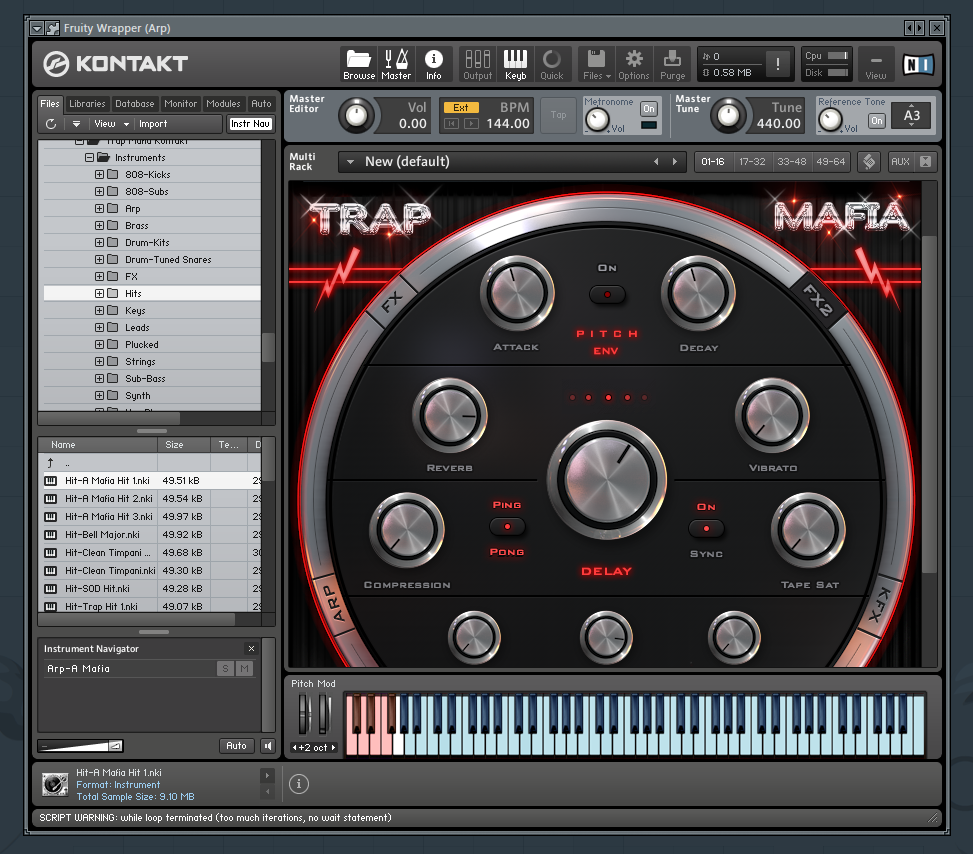
Task: Click the Purge icon
Action: click(672, 64)
